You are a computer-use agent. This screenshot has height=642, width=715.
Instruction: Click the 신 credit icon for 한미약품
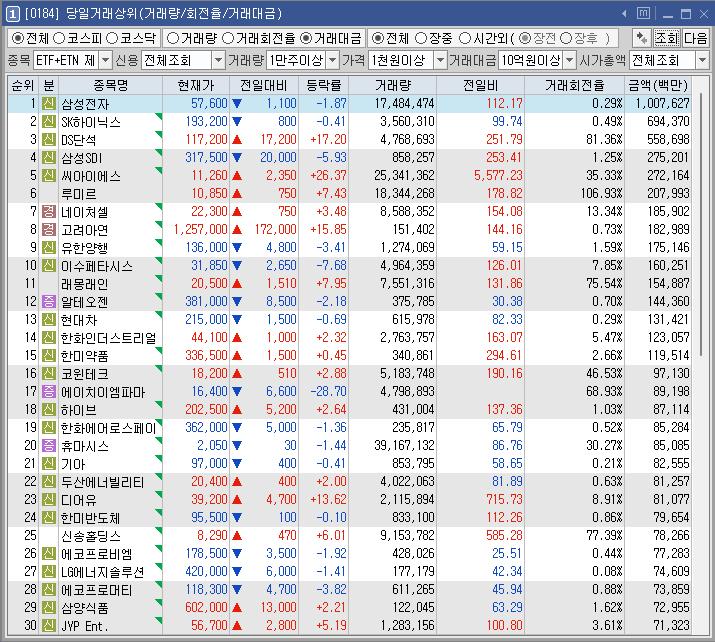49,356
